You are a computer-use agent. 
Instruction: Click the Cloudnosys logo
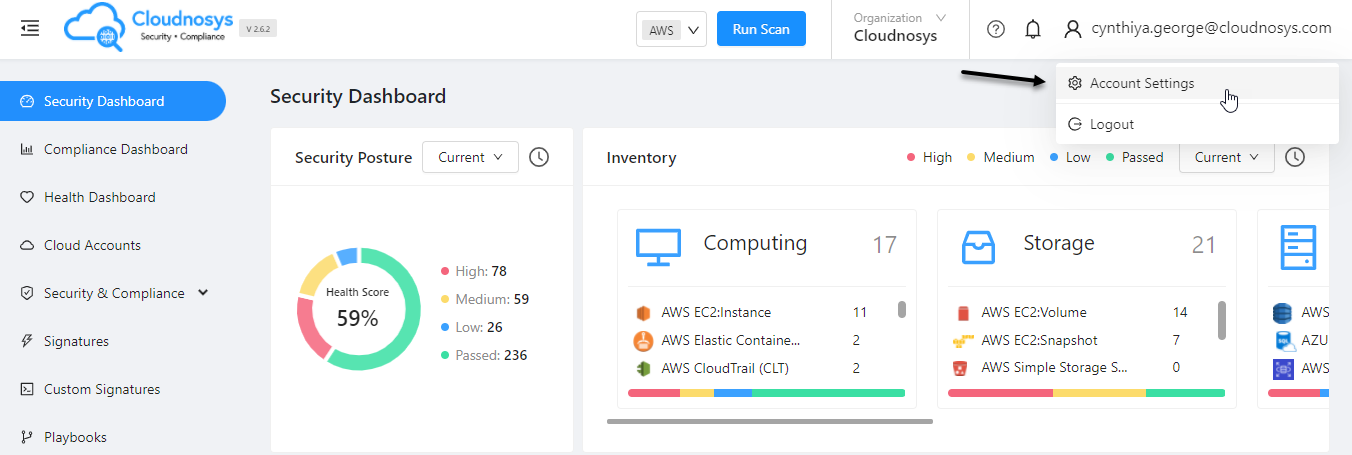[148, 28]
